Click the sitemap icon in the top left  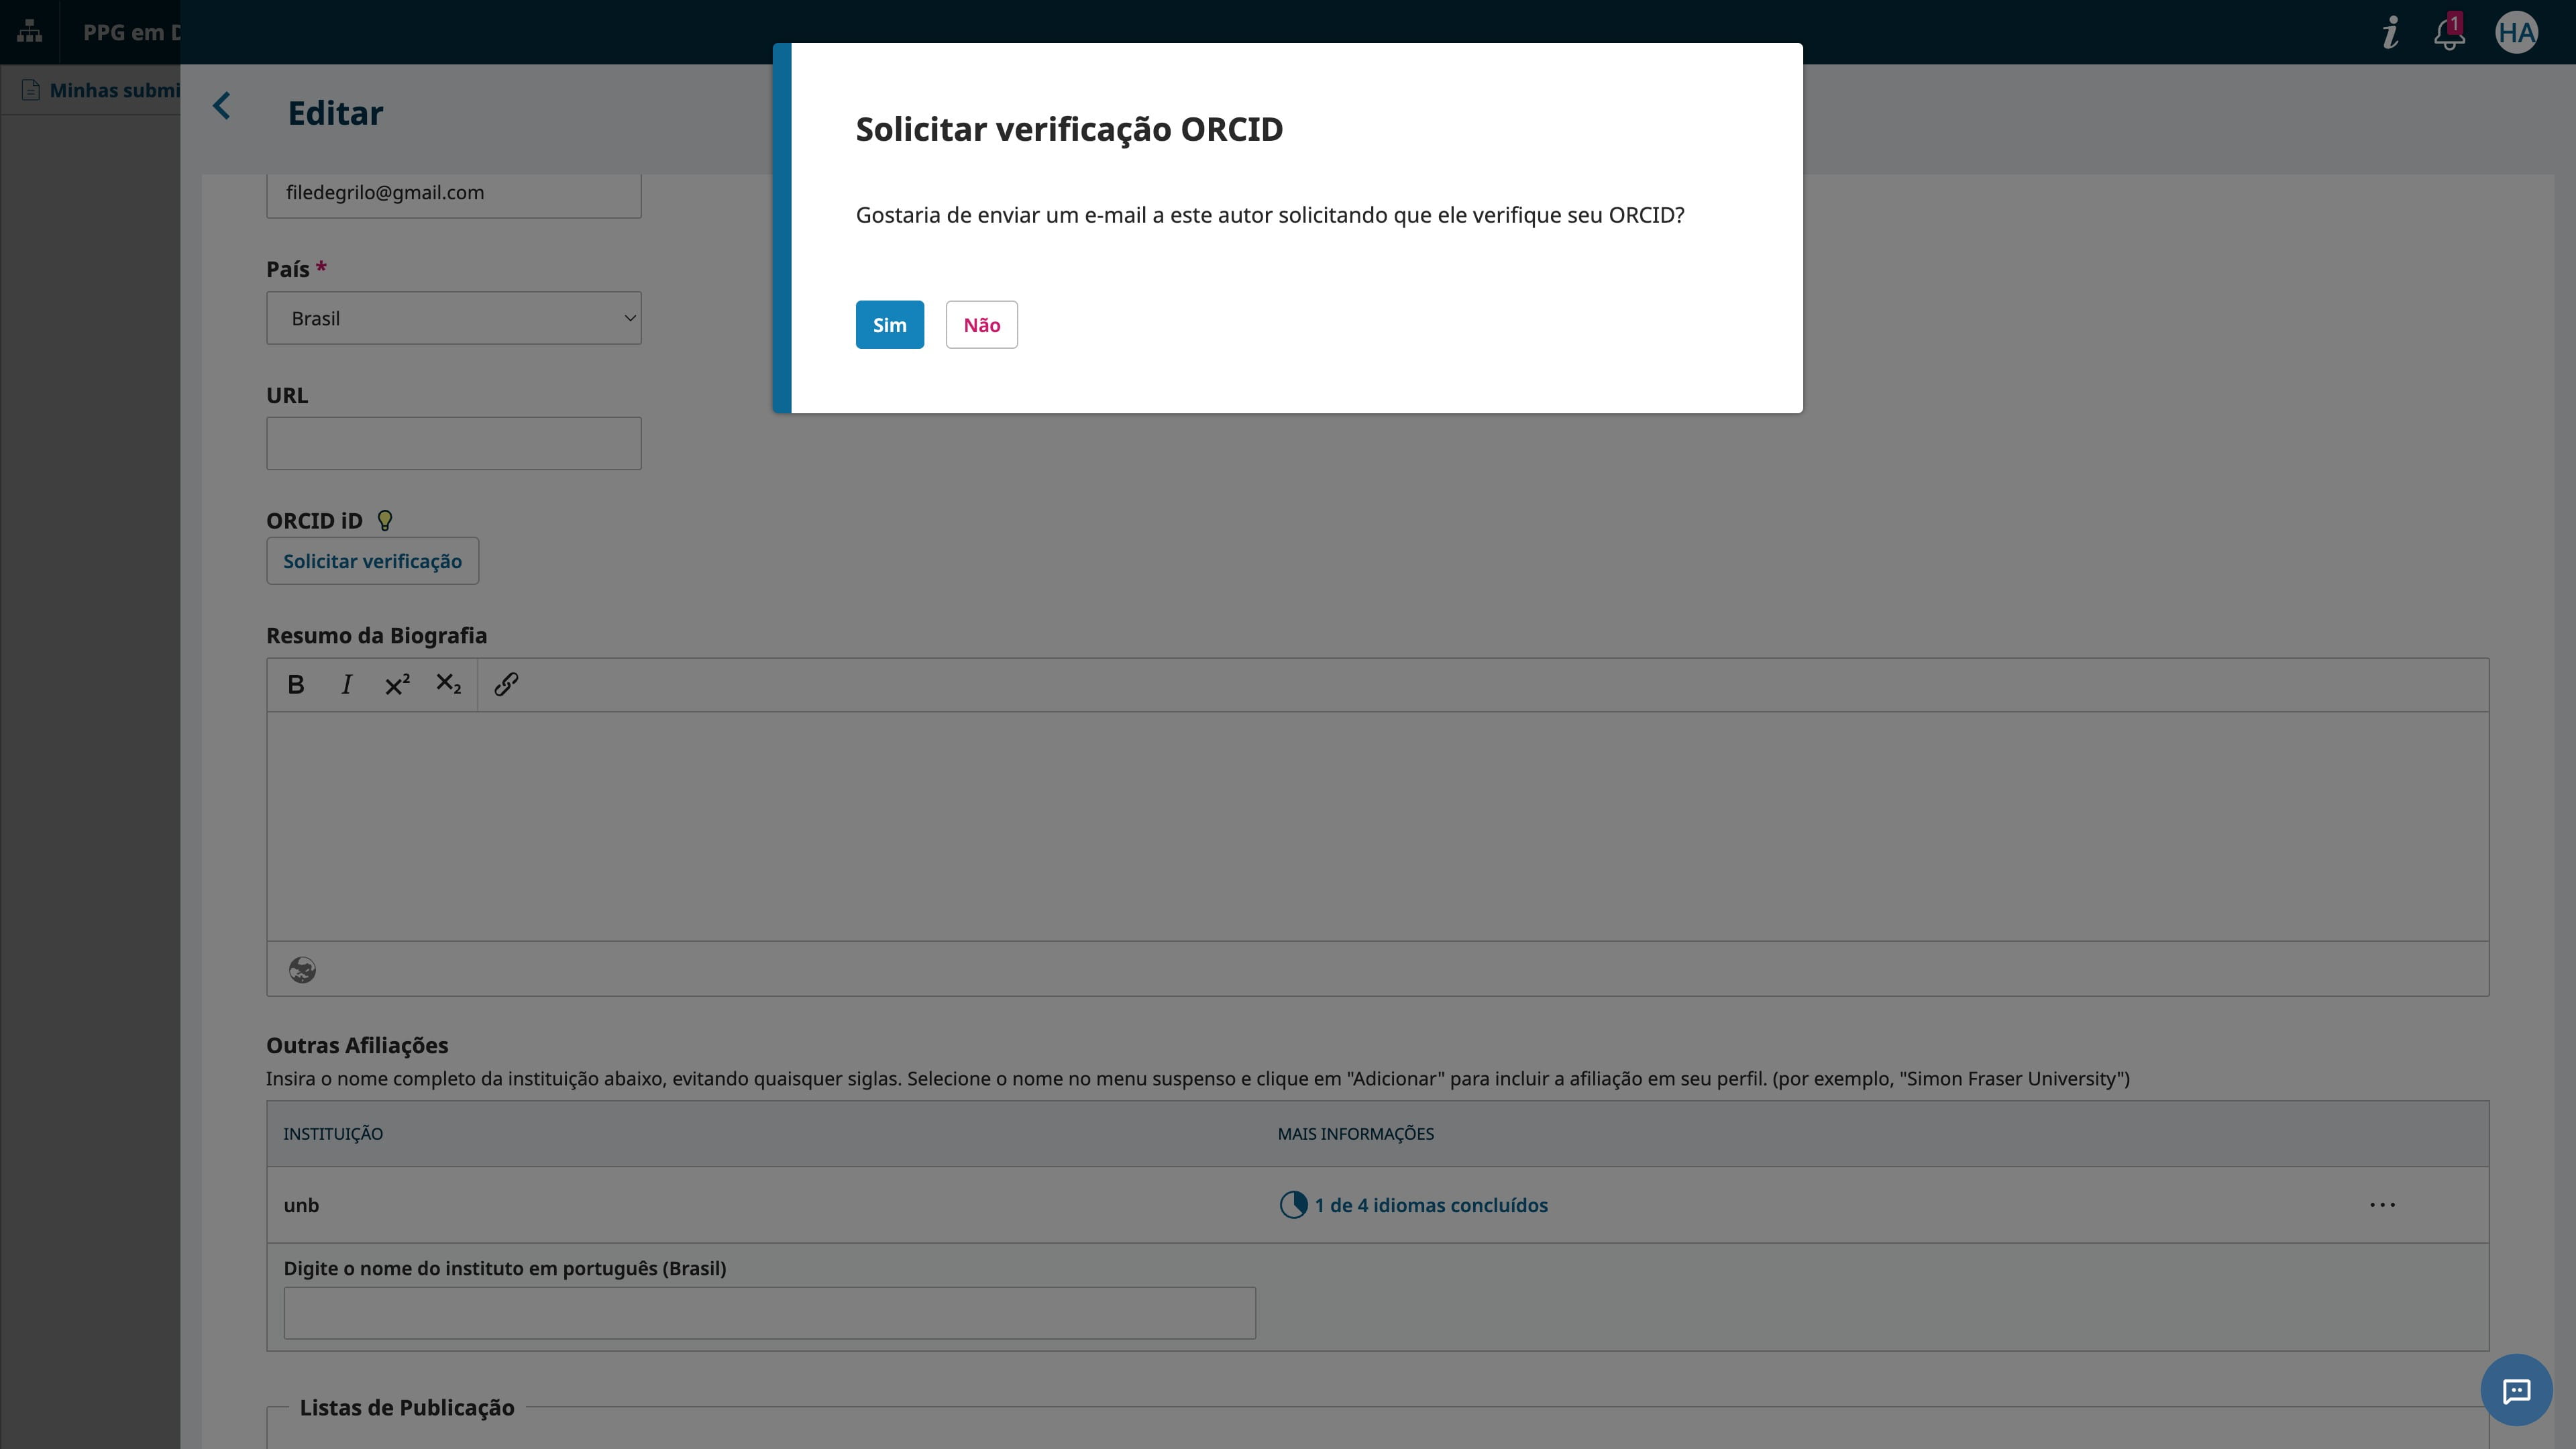click(29, 31)
